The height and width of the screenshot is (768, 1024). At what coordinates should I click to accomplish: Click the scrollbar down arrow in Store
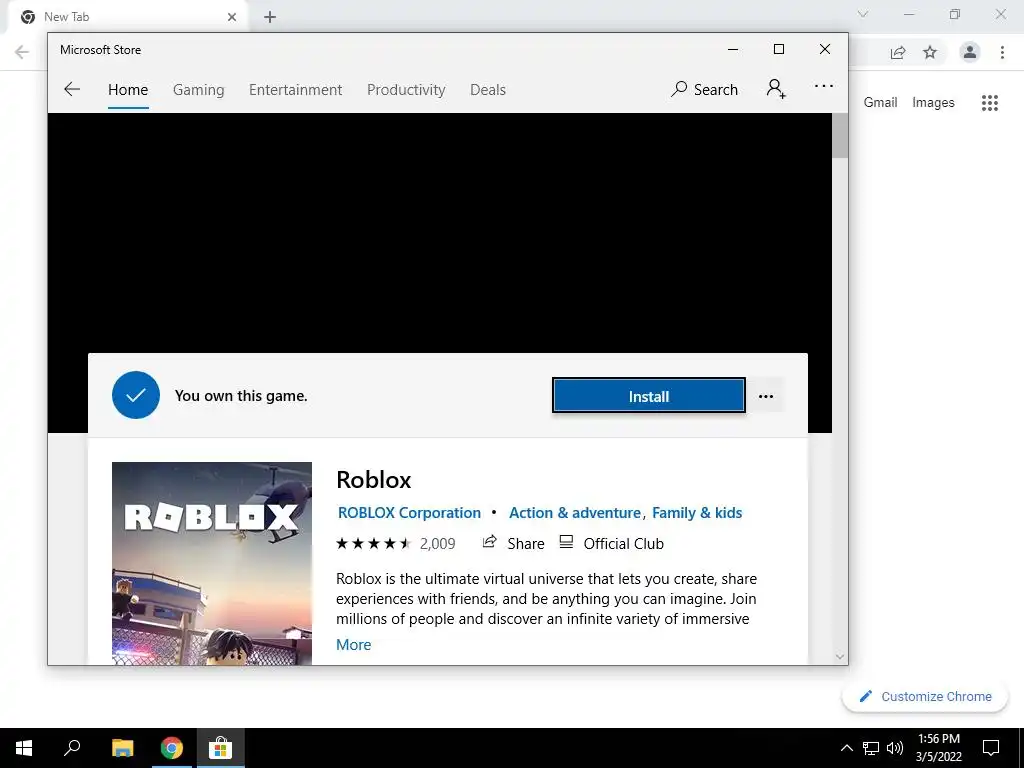click(x=840, y=656)
